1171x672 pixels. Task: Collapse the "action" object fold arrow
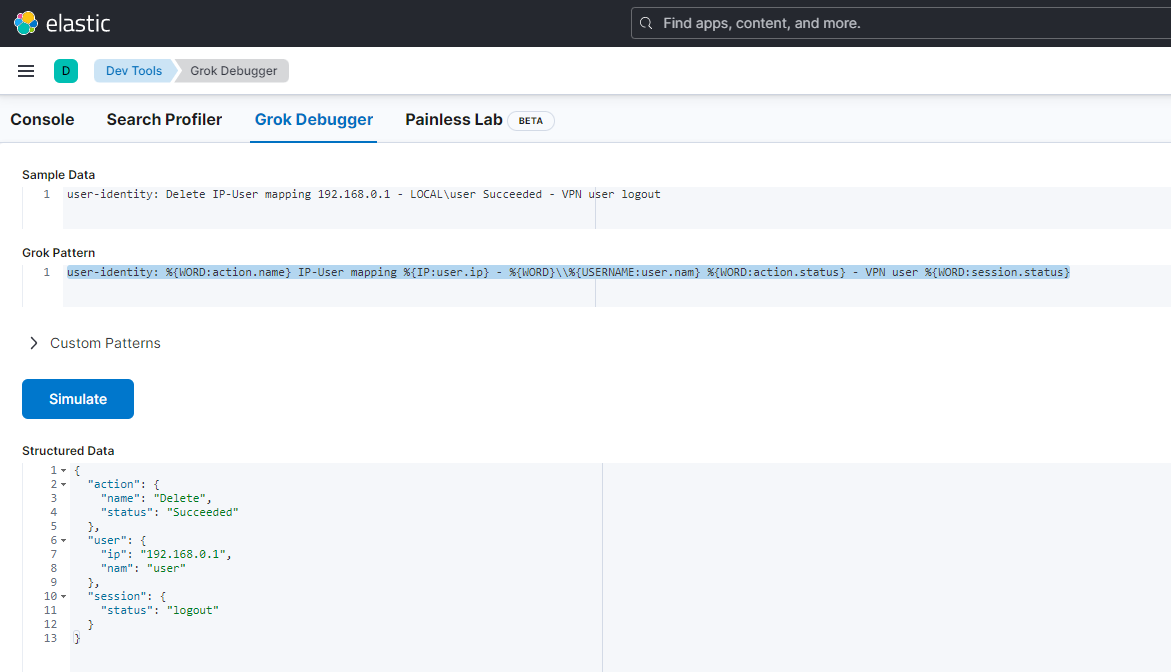pyautogui.click(x=63, y=485)
